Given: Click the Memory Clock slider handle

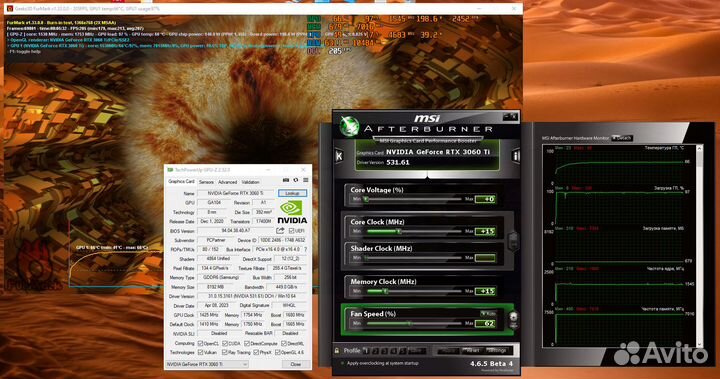Looking at the screenshot, I should (385, 291).
